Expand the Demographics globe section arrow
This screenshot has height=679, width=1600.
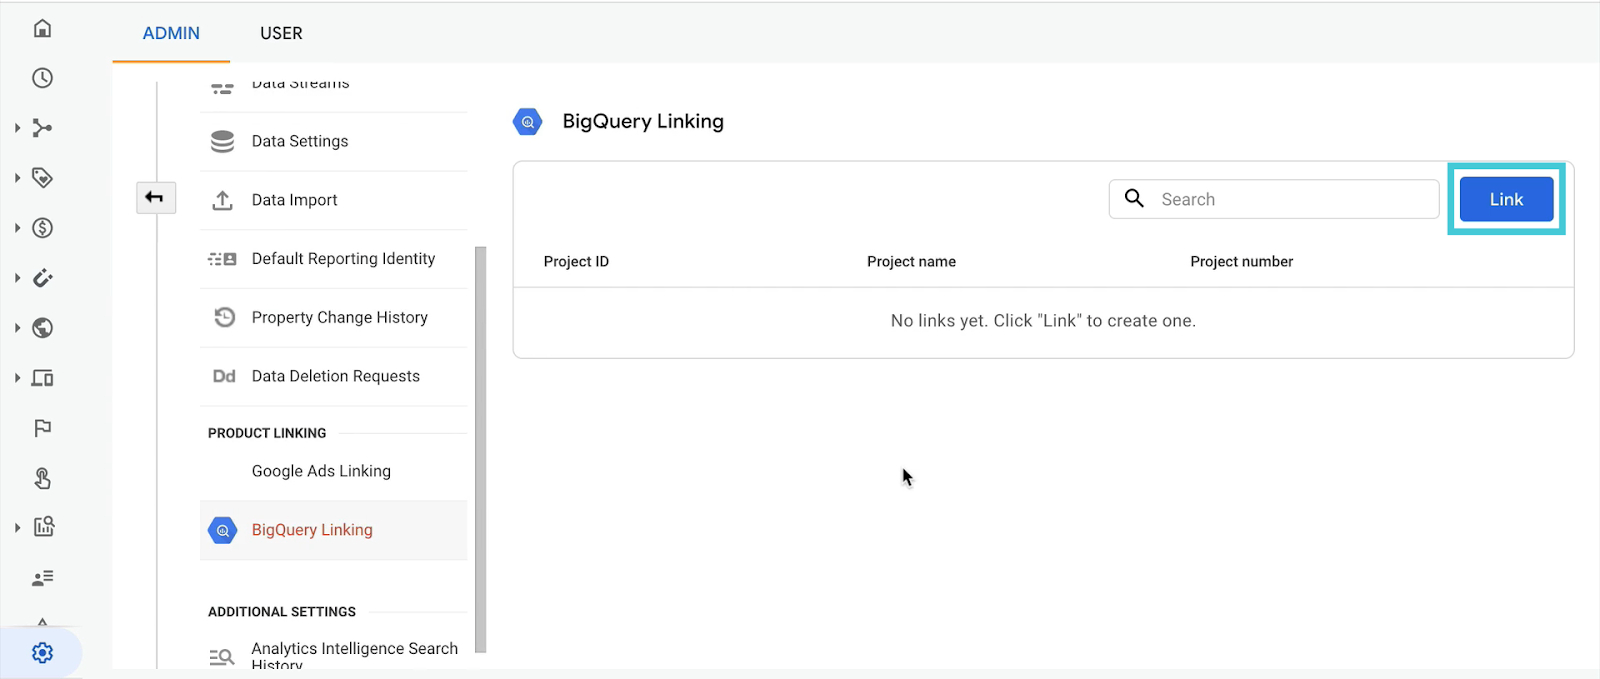17,328
